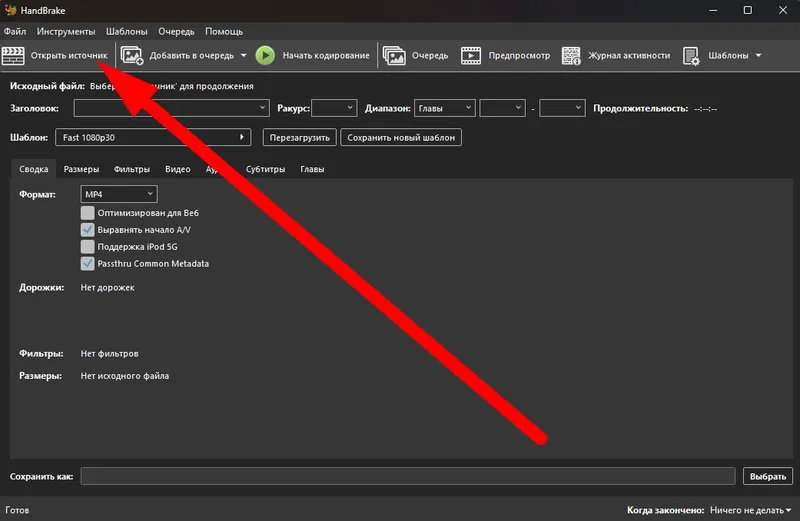Switch to the Размеры tab

click(81, 169)
